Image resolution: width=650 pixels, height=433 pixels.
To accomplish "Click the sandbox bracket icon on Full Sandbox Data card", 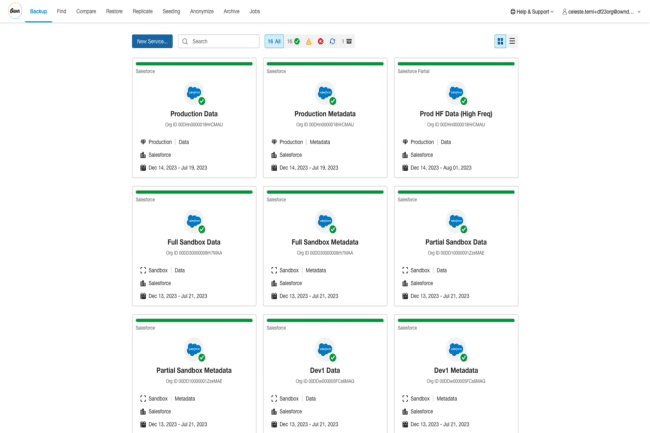I will (143, 270).
